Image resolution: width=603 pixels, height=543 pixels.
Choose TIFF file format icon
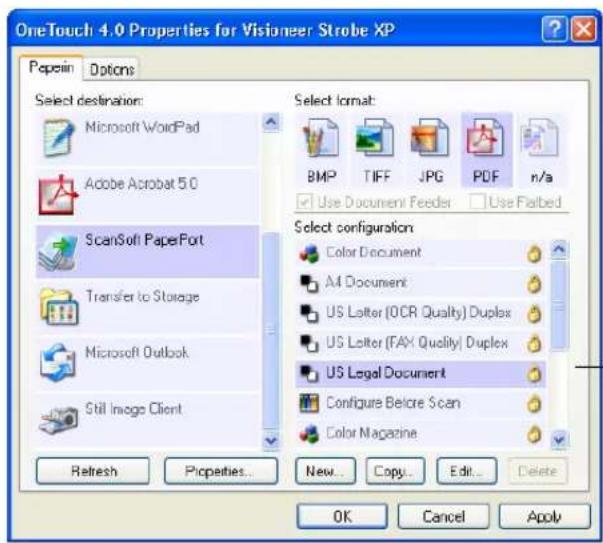[375, 138]
